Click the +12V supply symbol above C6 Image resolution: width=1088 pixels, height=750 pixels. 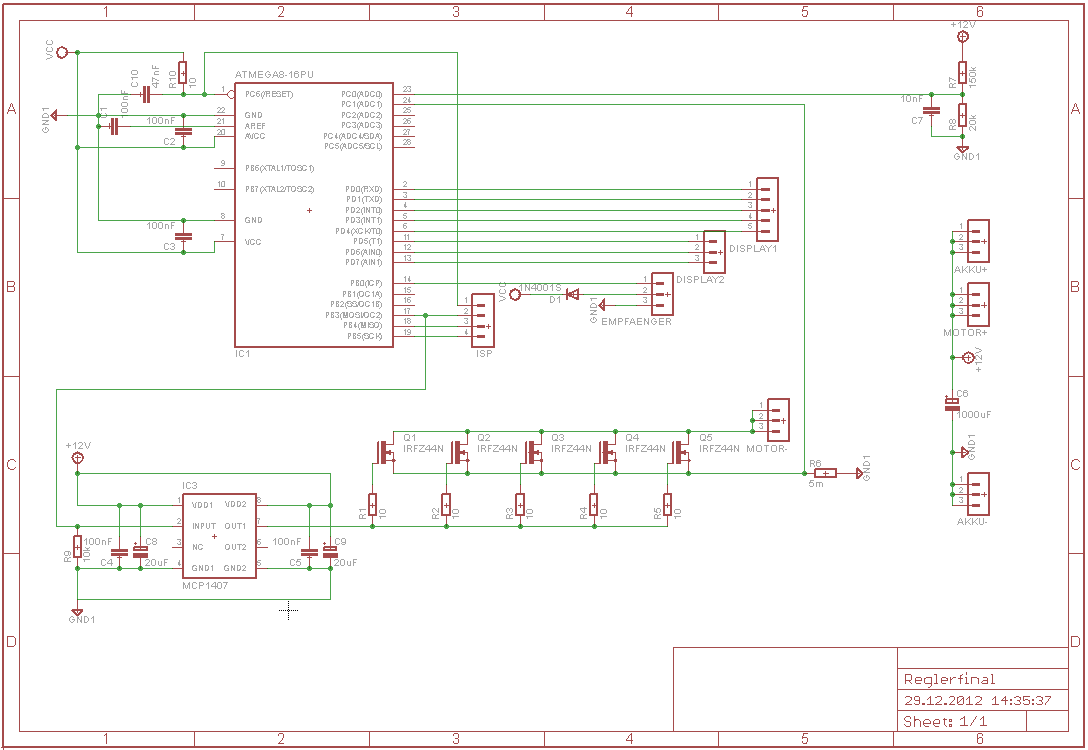(968, 358)
